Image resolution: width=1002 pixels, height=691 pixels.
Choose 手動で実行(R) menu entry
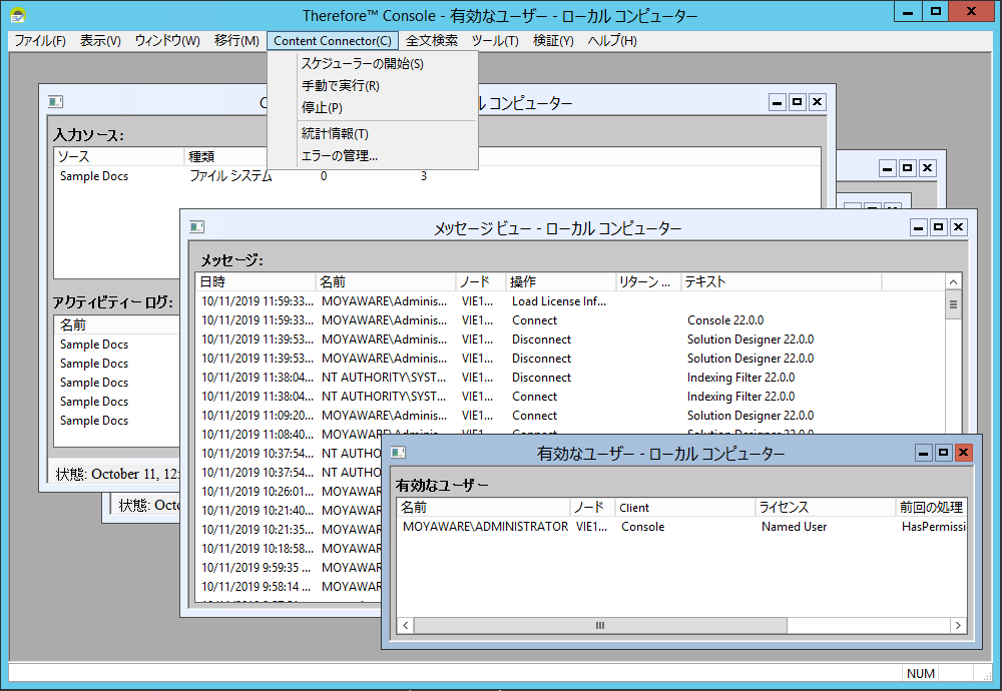373,86
